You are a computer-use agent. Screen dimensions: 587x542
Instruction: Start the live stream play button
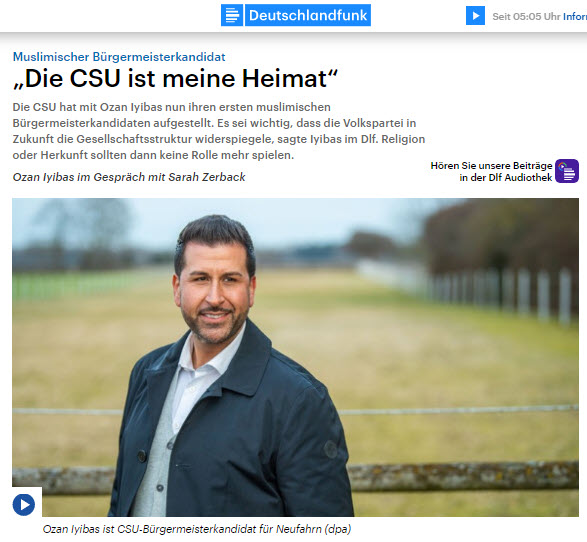coord(475,16)
